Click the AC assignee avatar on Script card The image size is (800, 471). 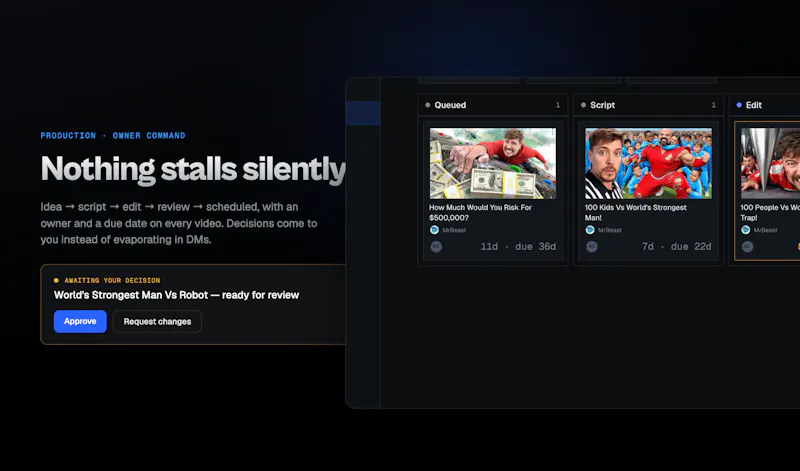click(591, 246)
